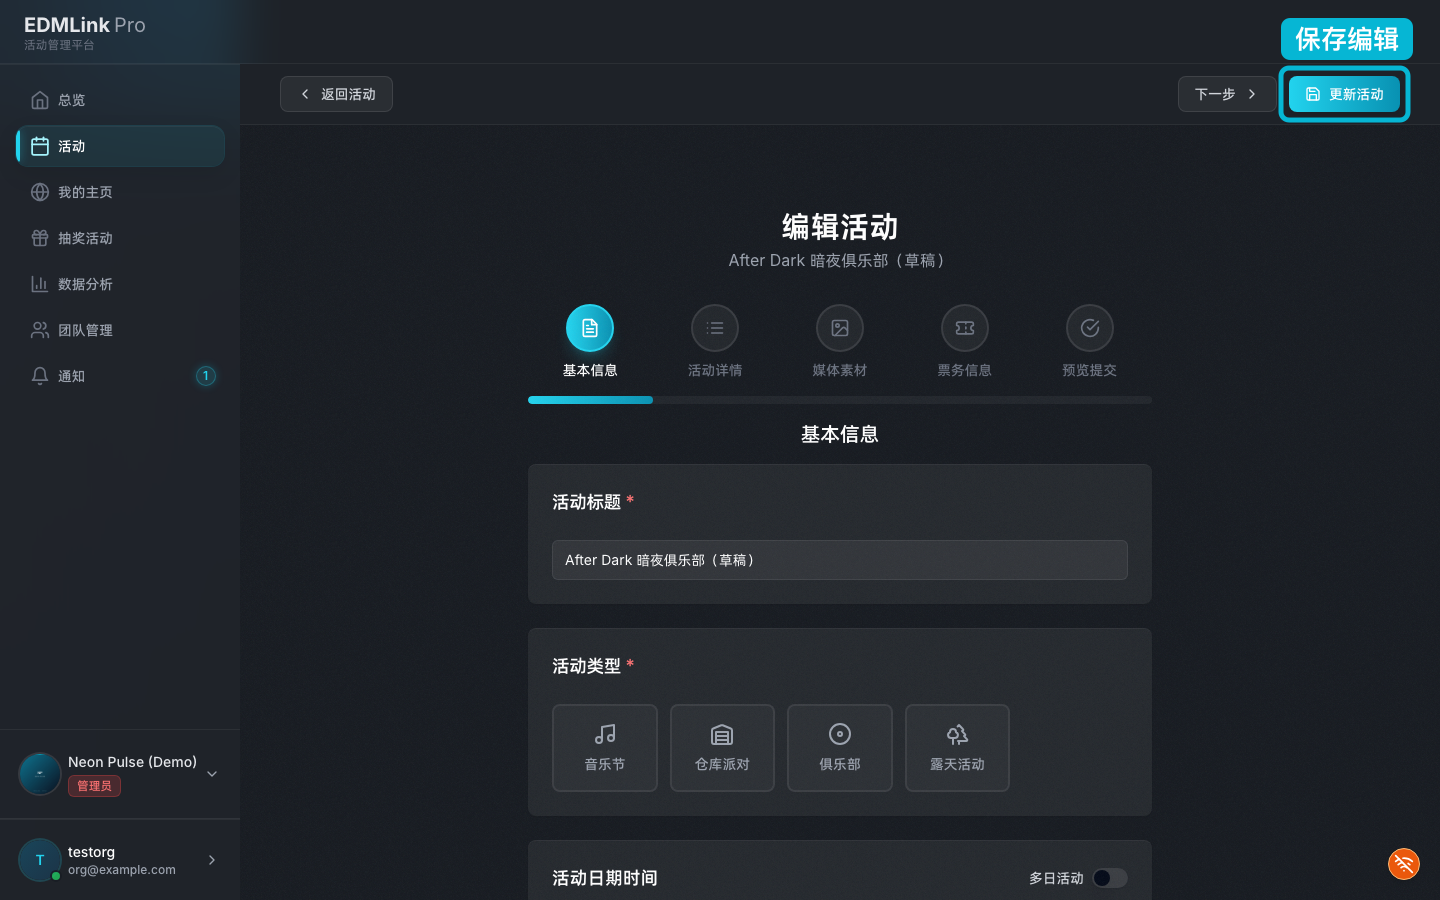Click the back arrow icon beside 返回活动
The width and height of the screenshot is (1440, 900).
pos(305,94)
